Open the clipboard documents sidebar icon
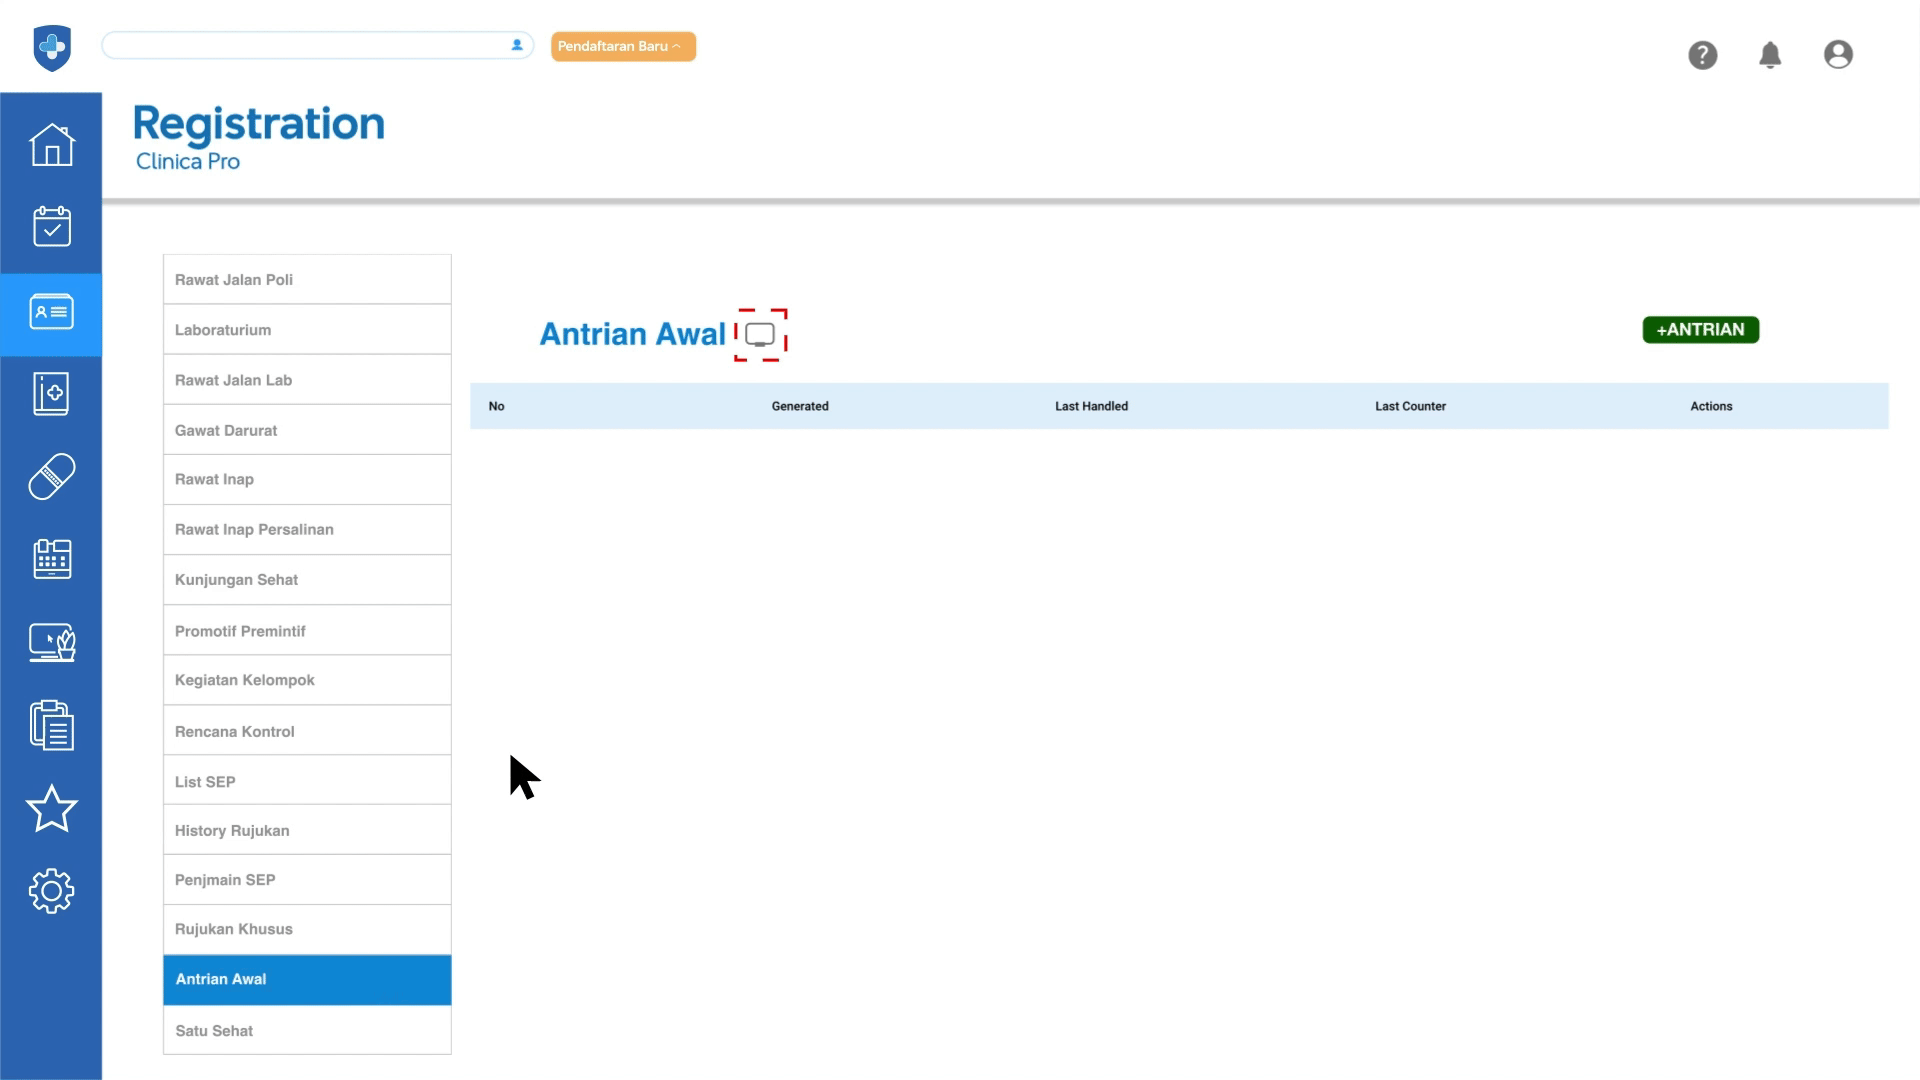Image resolution: width=1920 pixels, height=1080 pixels. 52,725
